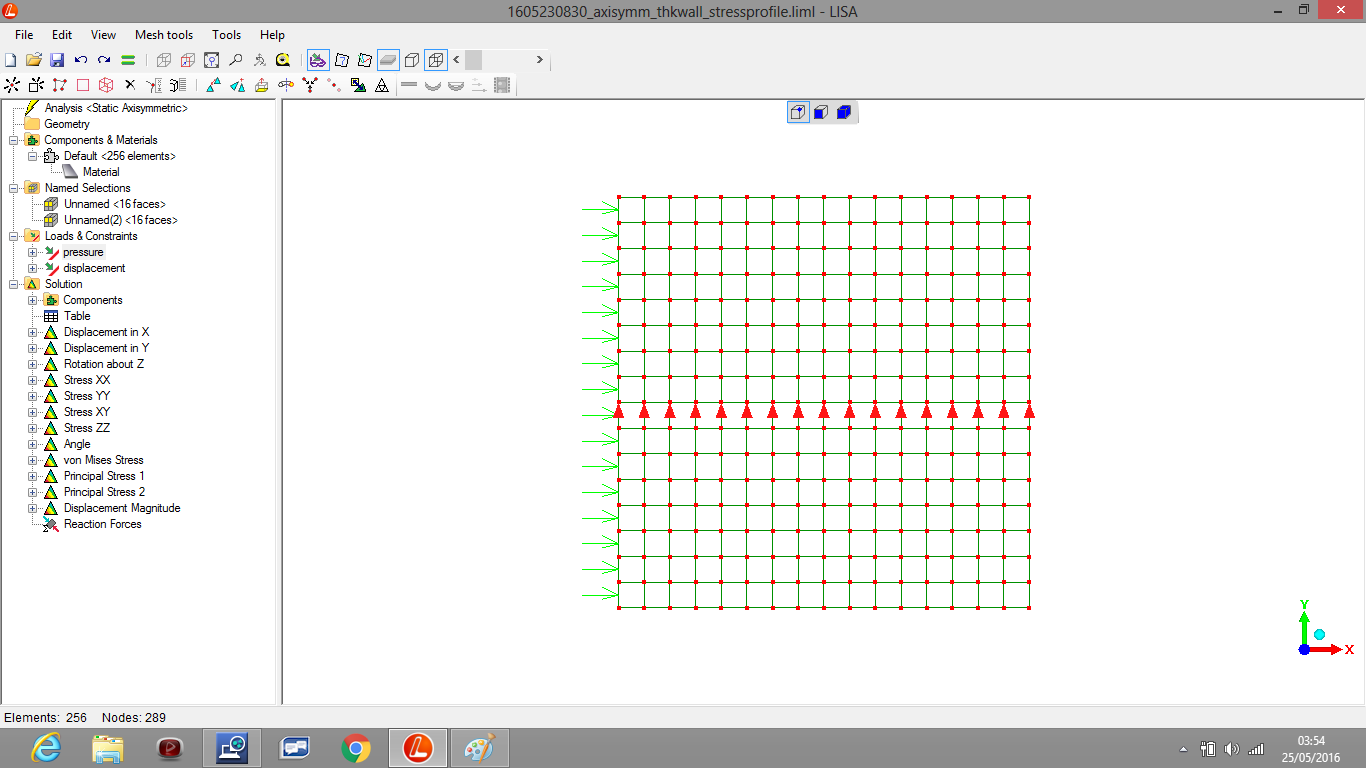Screen dimensions: 1366x768
Task: Open the solution Table item
Action: pos(77,316)
